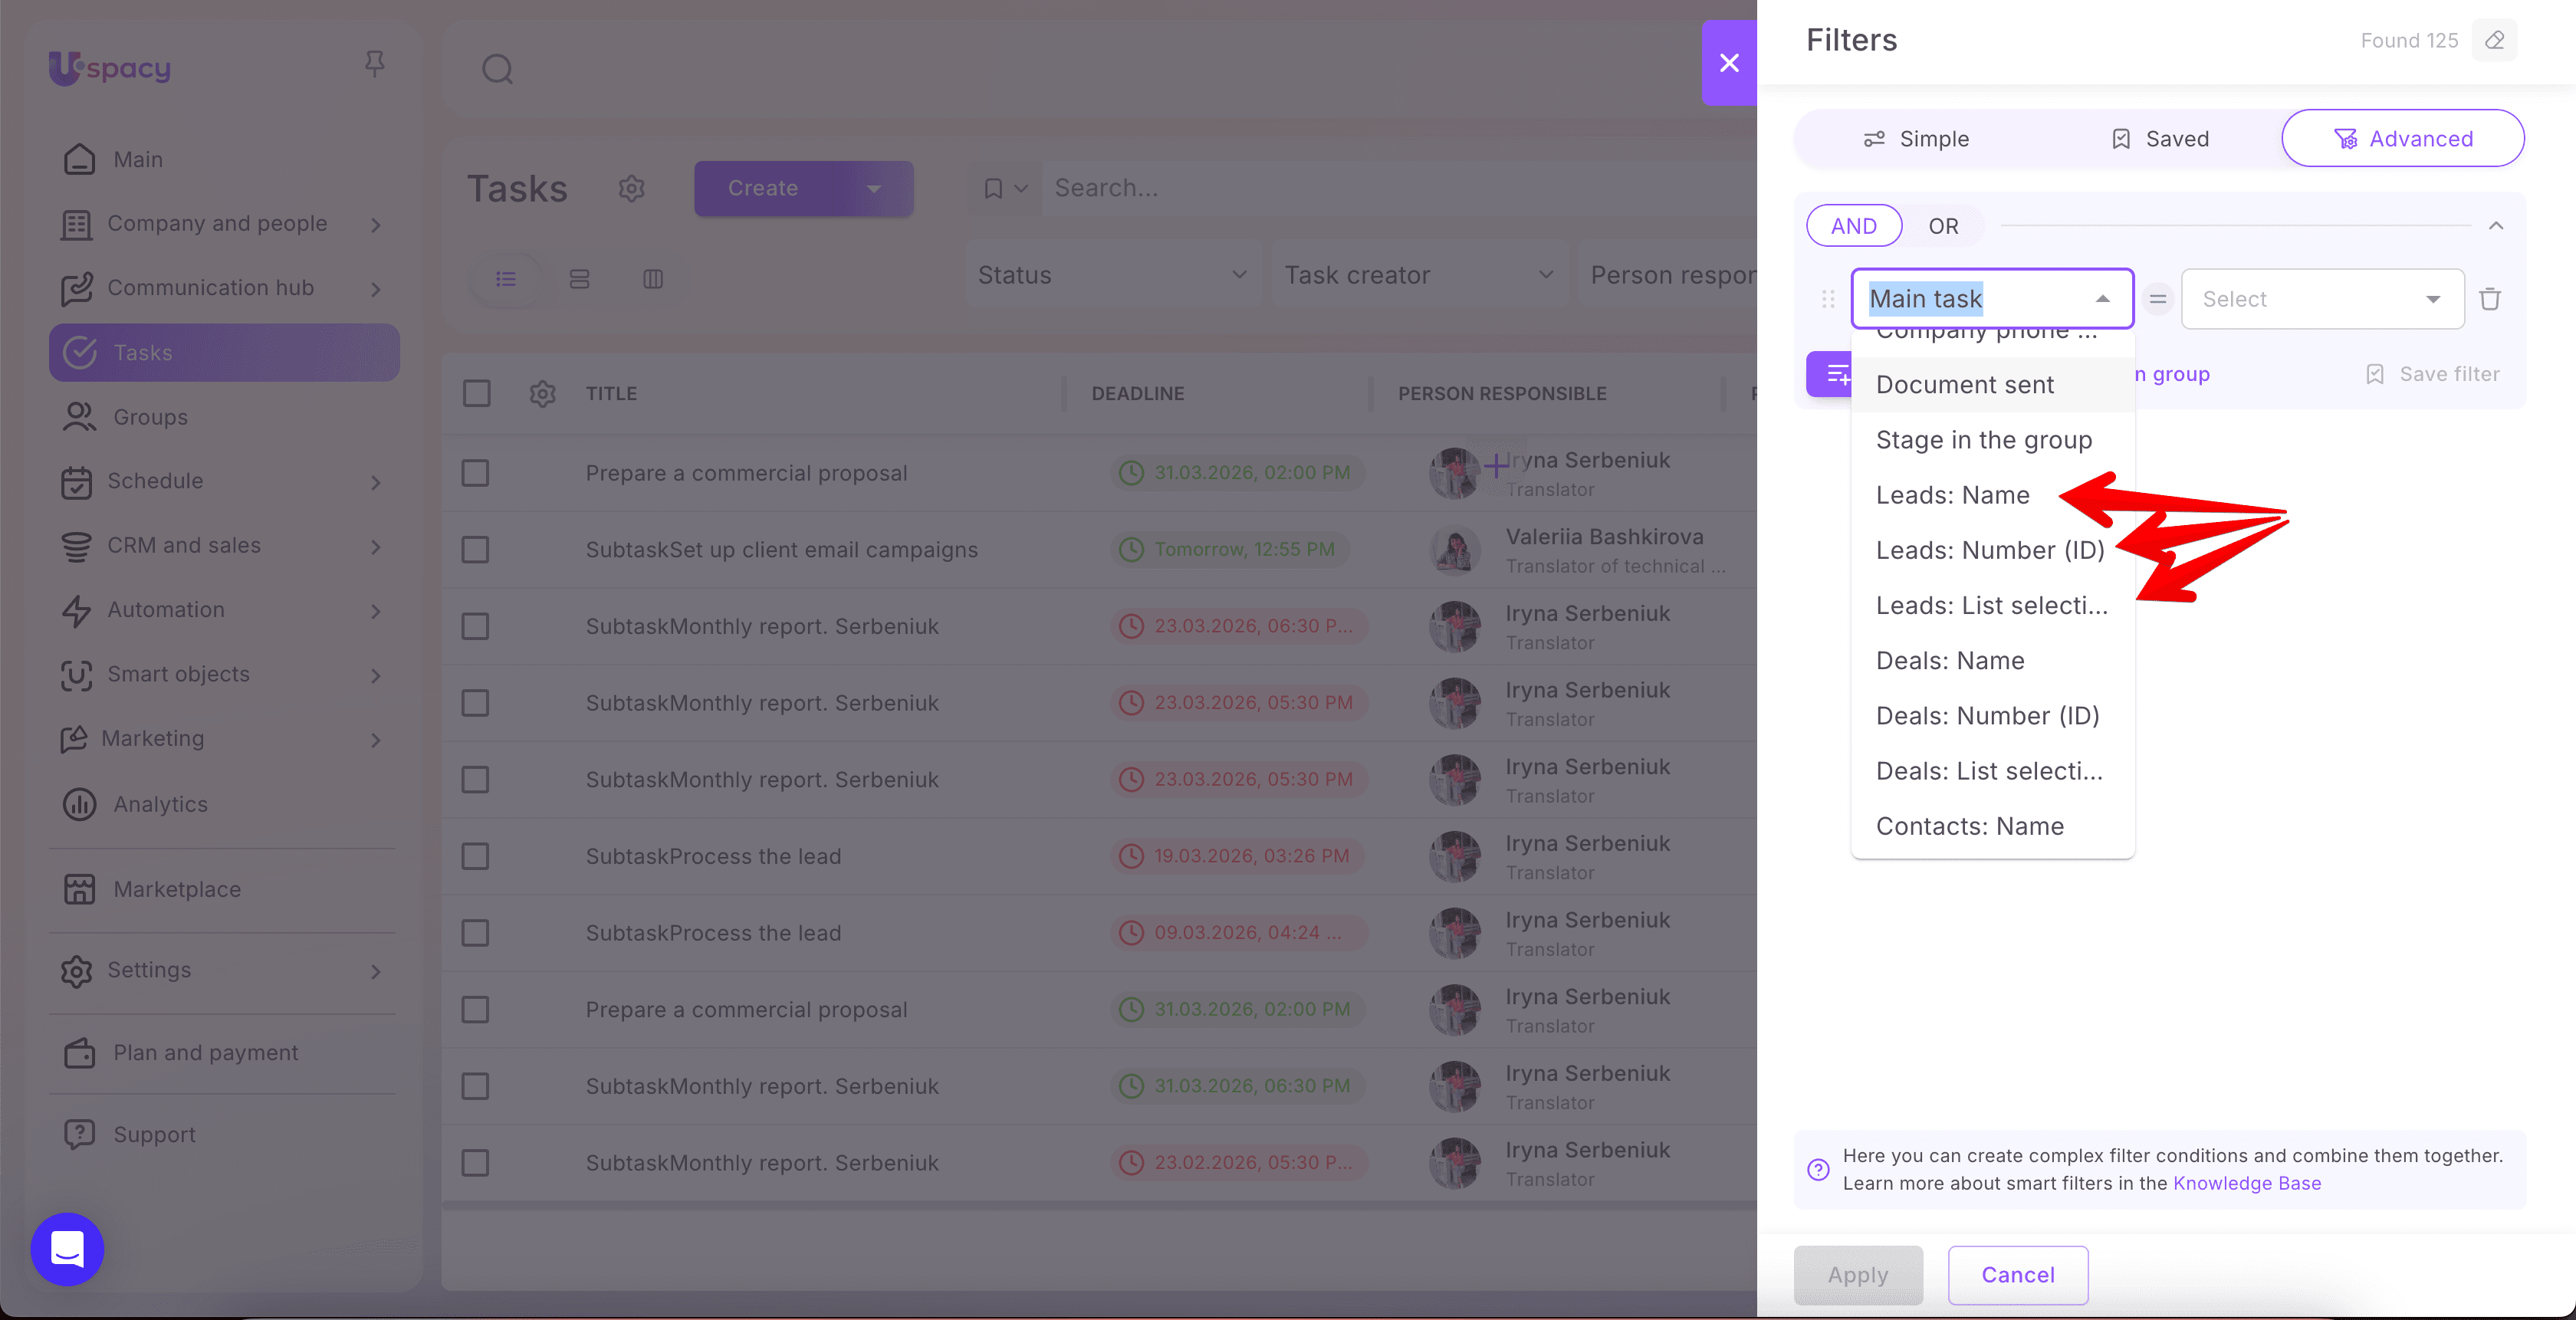Click the eraser icon to clear filters

pyautogui.click(x=2495, y=40)
